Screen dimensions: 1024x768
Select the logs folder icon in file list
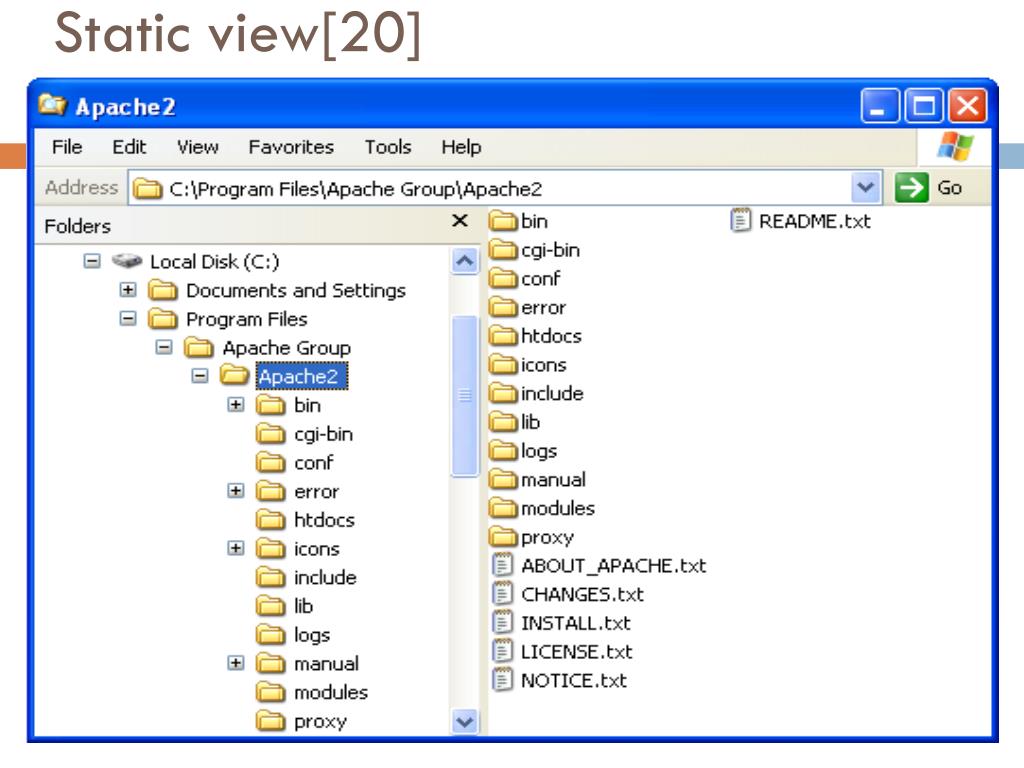(x=504, y=451)
